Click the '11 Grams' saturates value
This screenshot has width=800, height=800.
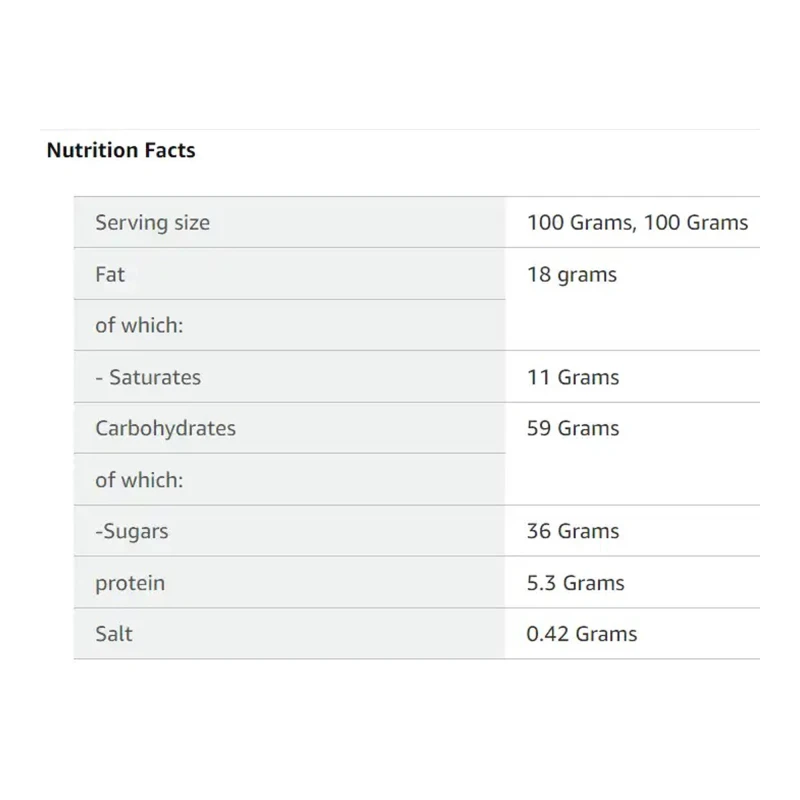(573, 377)
